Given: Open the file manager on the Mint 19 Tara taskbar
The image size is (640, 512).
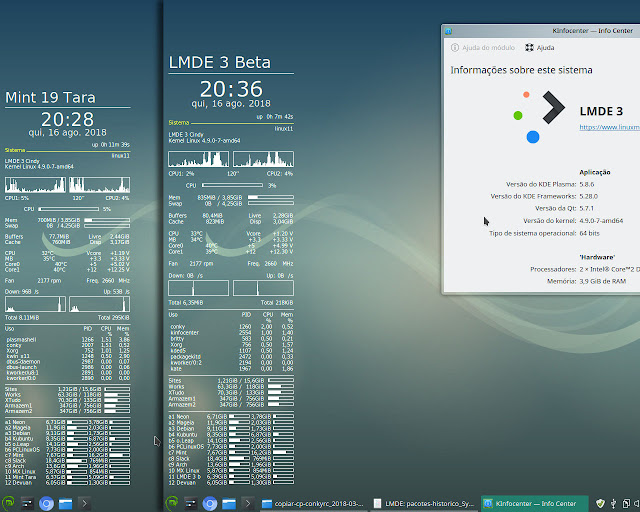Looking at the screenshot, I should click(x=65, y=503).
